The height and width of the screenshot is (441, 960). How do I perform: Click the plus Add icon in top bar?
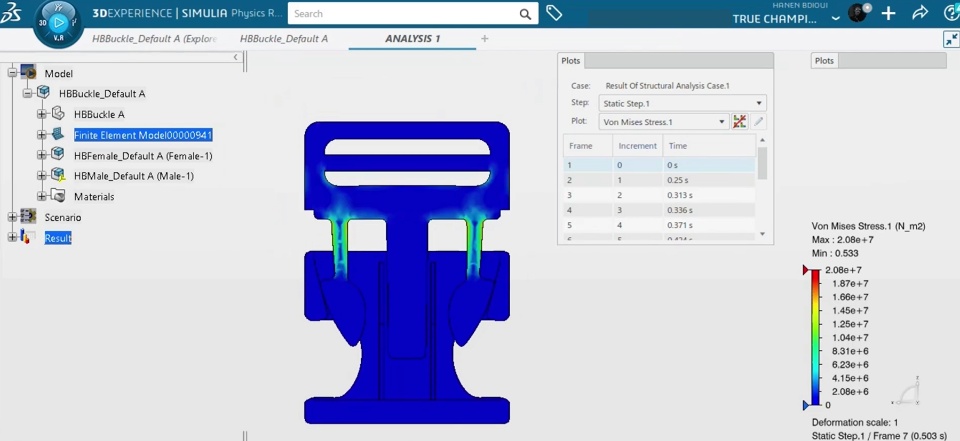point(888,13)
